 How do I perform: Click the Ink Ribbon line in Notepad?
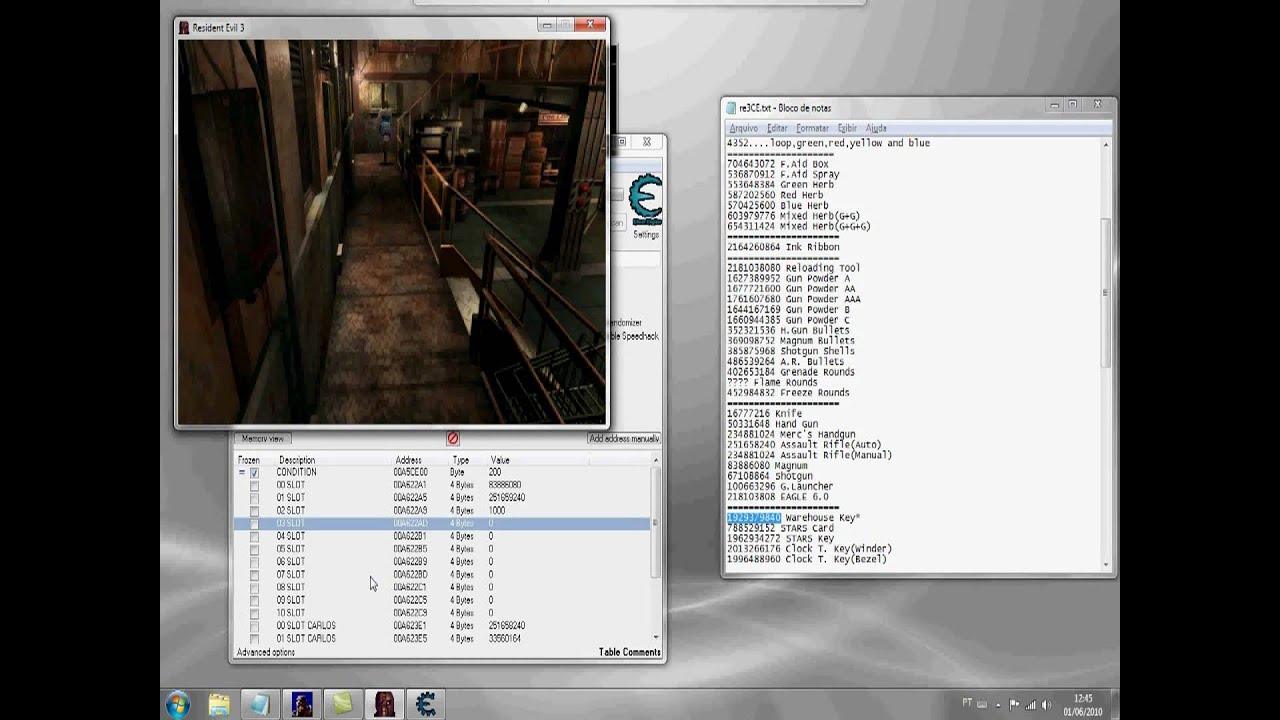tap(783, 247)
